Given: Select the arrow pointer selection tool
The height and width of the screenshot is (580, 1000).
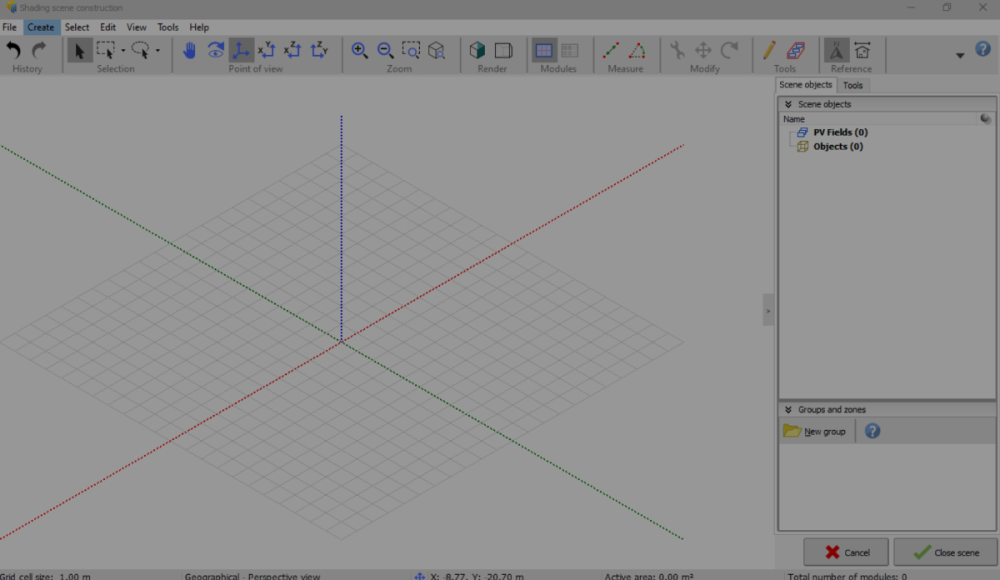Looking at the screenshot, I should (x=80, y=50).
